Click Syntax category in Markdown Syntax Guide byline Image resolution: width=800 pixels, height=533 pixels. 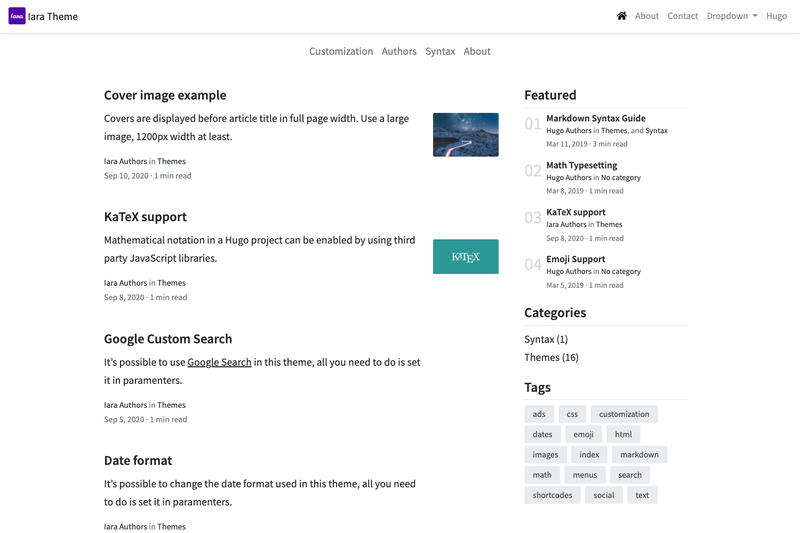[x=656, y=131]
